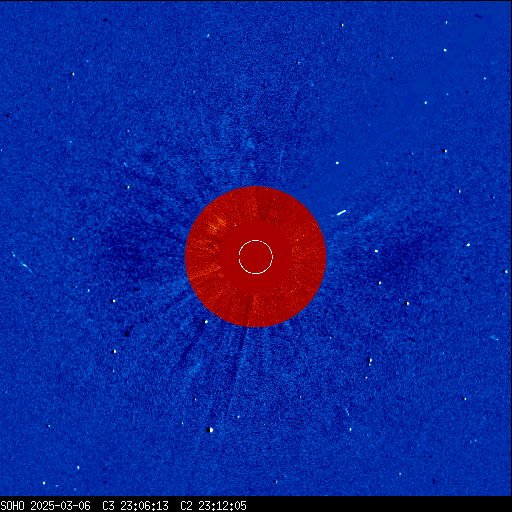The image size is (512, 512).
Task: Select the dark streak in top-right corner
Action: tap(478, 16)
